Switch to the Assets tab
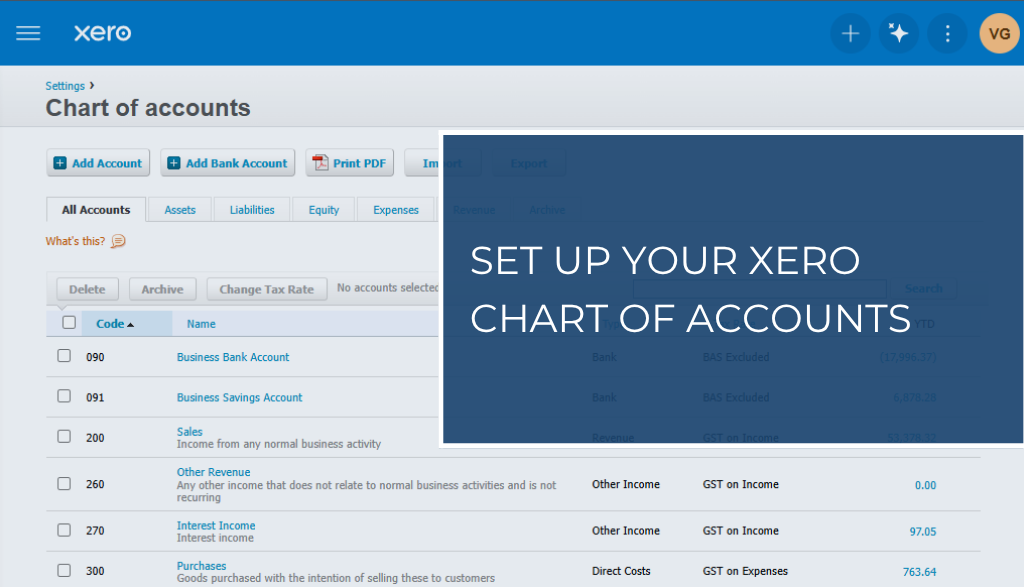 click(x=179, y=209)
